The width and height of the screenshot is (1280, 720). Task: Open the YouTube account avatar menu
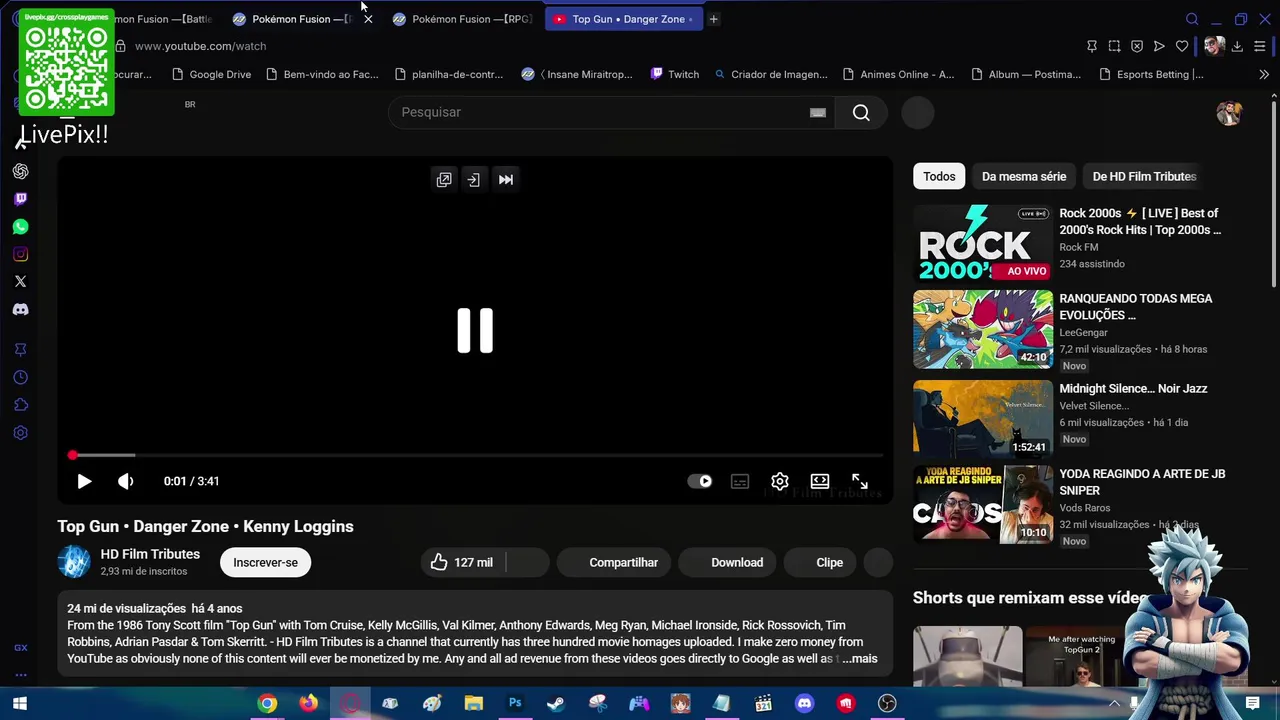click(x=1229, y=113)
